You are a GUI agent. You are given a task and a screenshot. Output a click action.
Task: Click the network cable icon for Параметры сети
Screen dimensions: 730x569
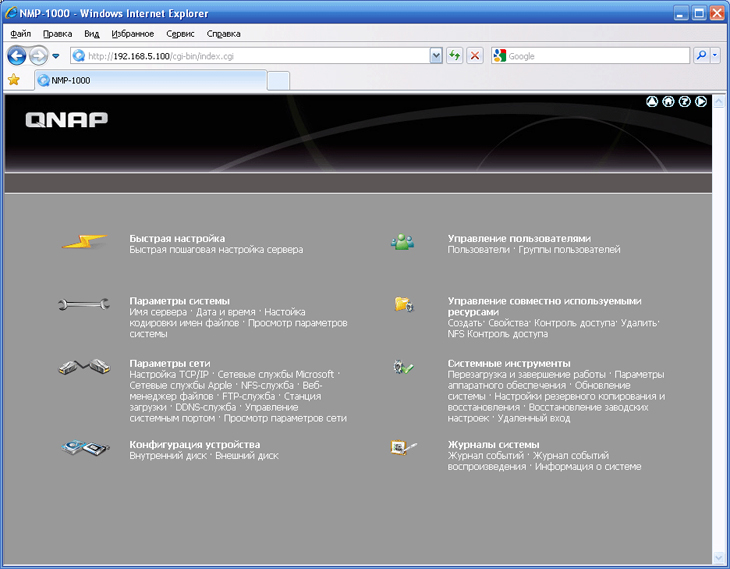(83, 367)
